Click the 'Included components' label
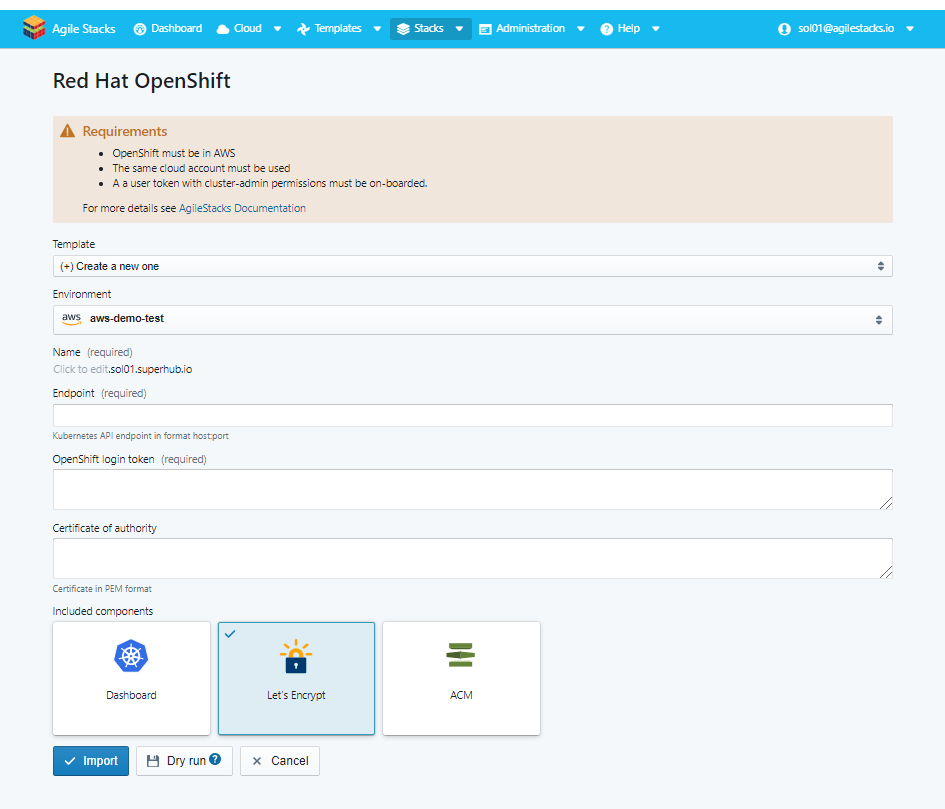 (102, 611)
